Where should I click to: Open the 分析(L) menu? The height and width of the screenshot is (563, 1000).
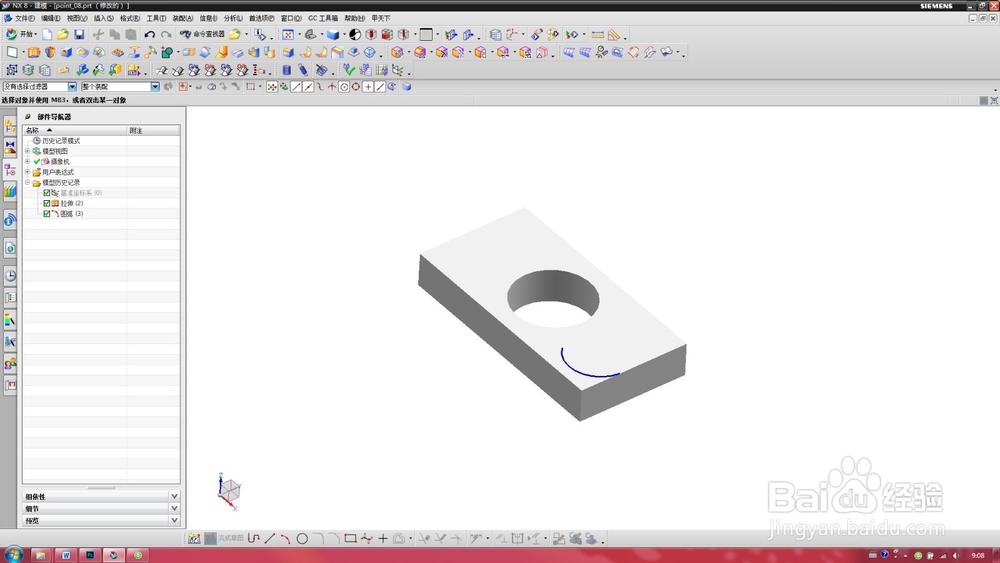(x=233, y=18)
